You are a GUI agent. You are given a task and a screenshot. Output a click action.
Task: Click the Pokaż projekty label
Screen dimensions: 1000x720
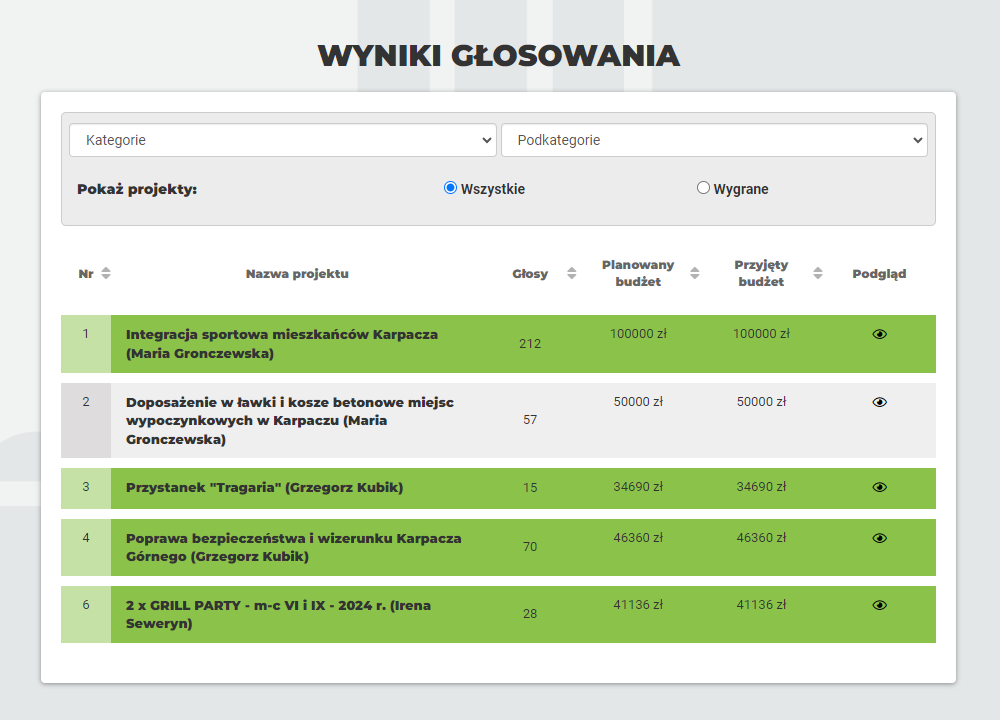click(x=137, y=189)
